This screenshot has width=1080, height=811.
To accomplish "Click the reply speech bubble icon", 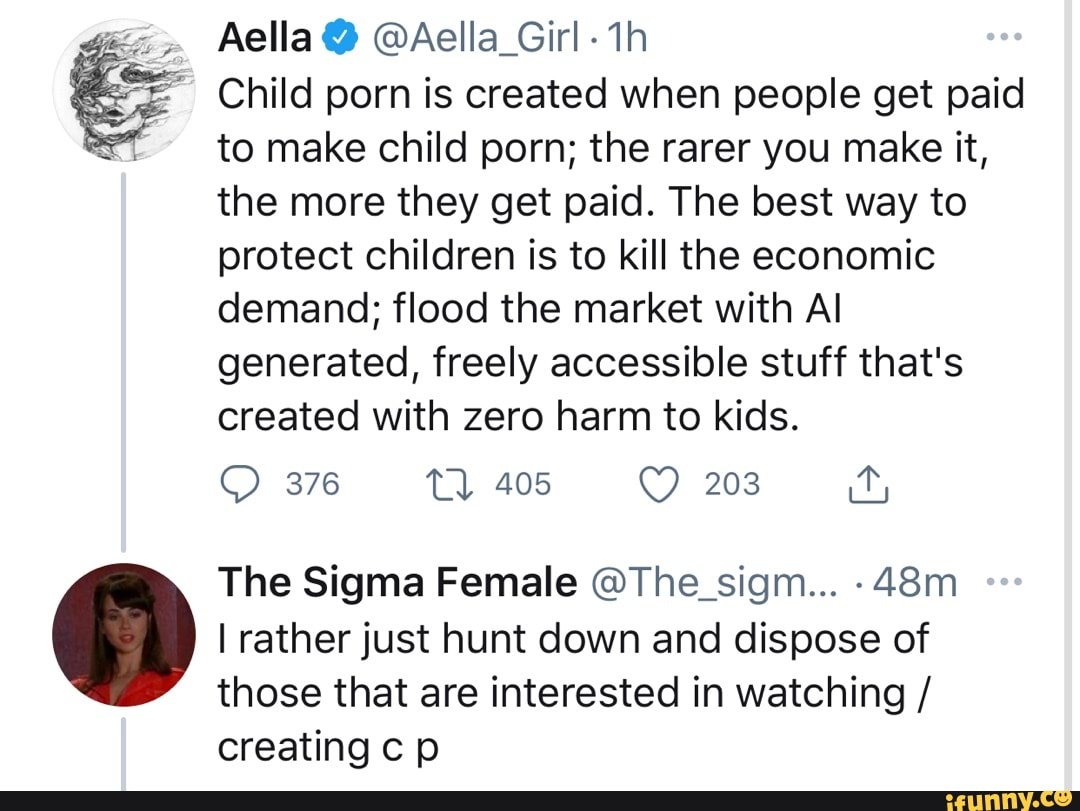I will pyautogui.click(x=238, y=485).
